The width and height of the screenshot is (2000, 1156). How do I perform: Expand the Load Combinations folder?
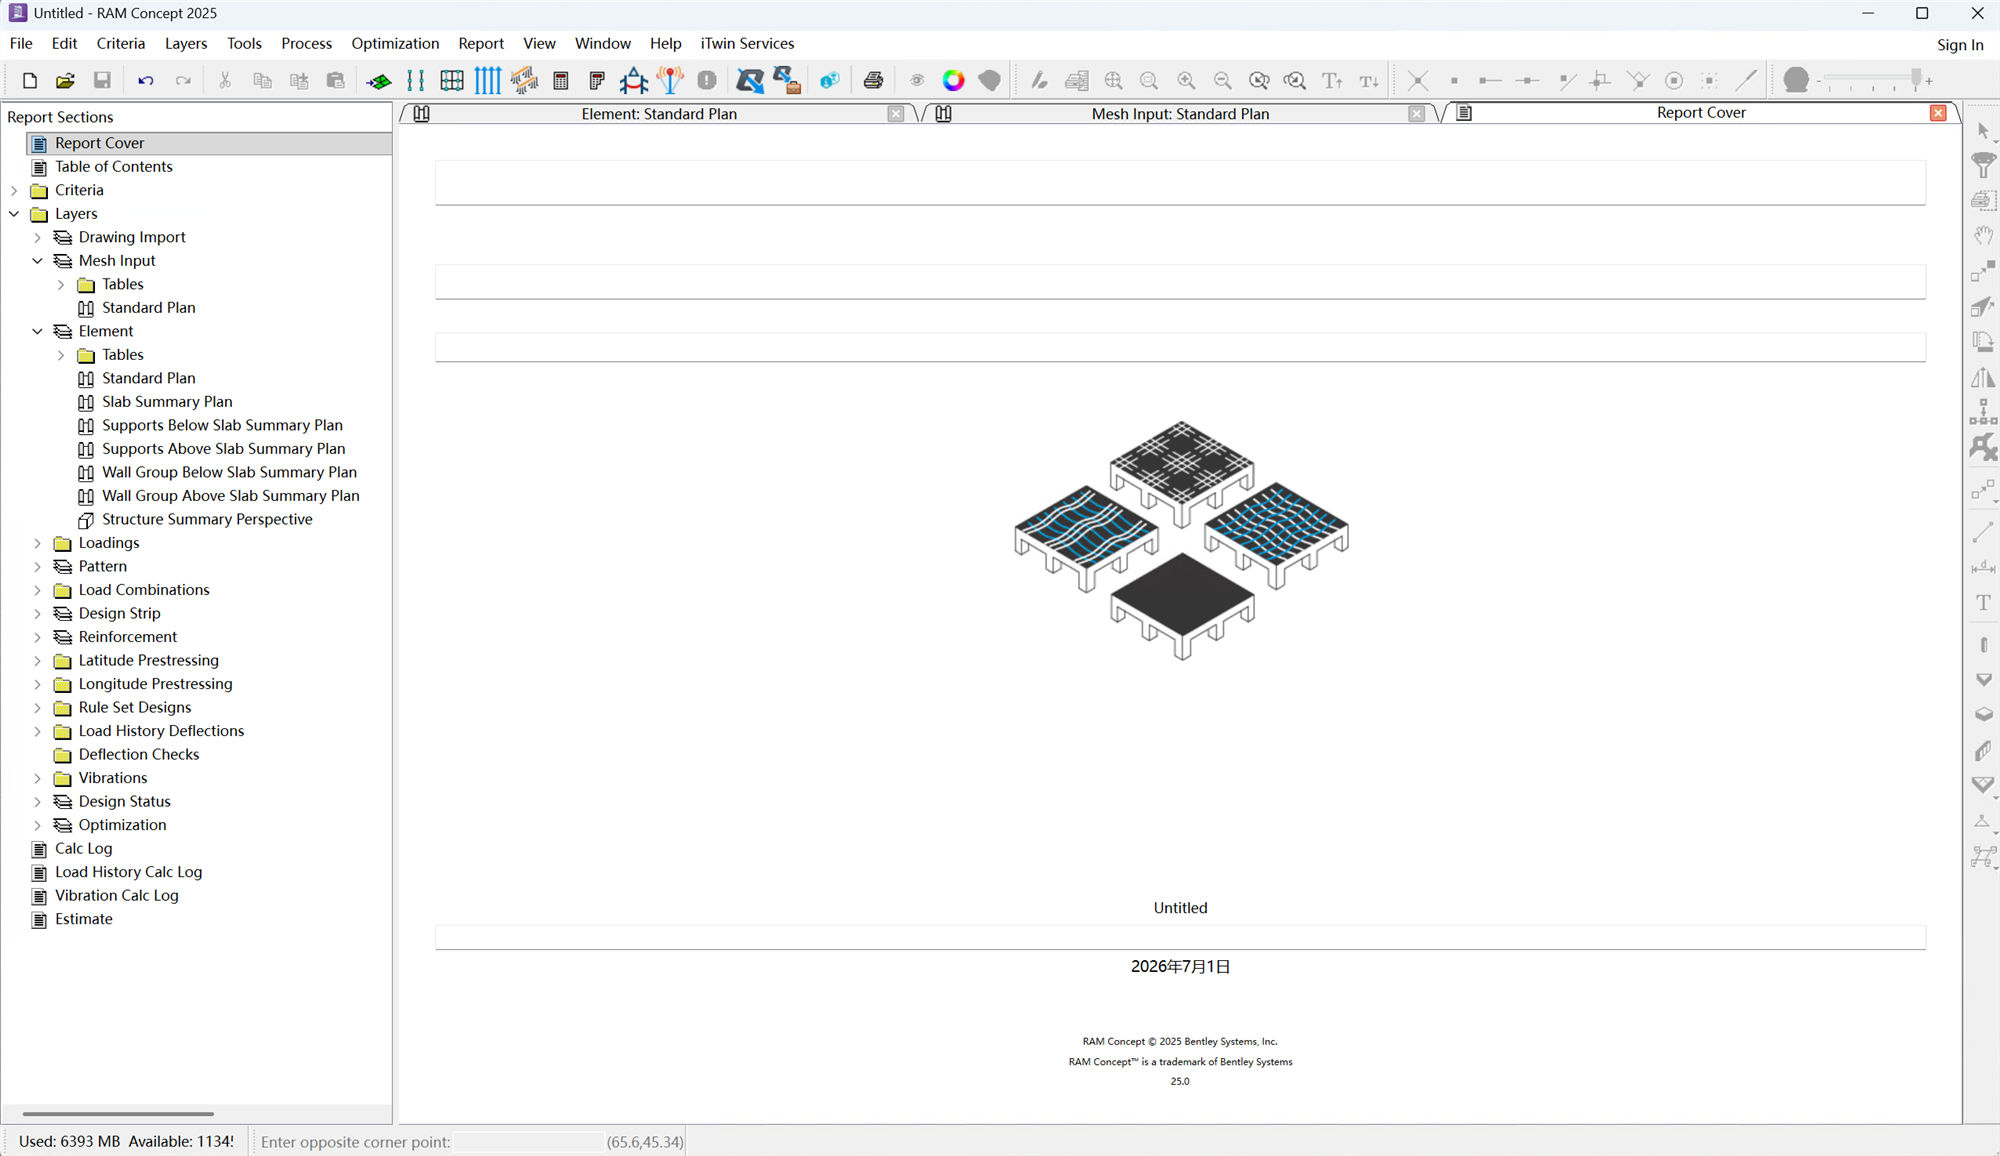[38, 590]
